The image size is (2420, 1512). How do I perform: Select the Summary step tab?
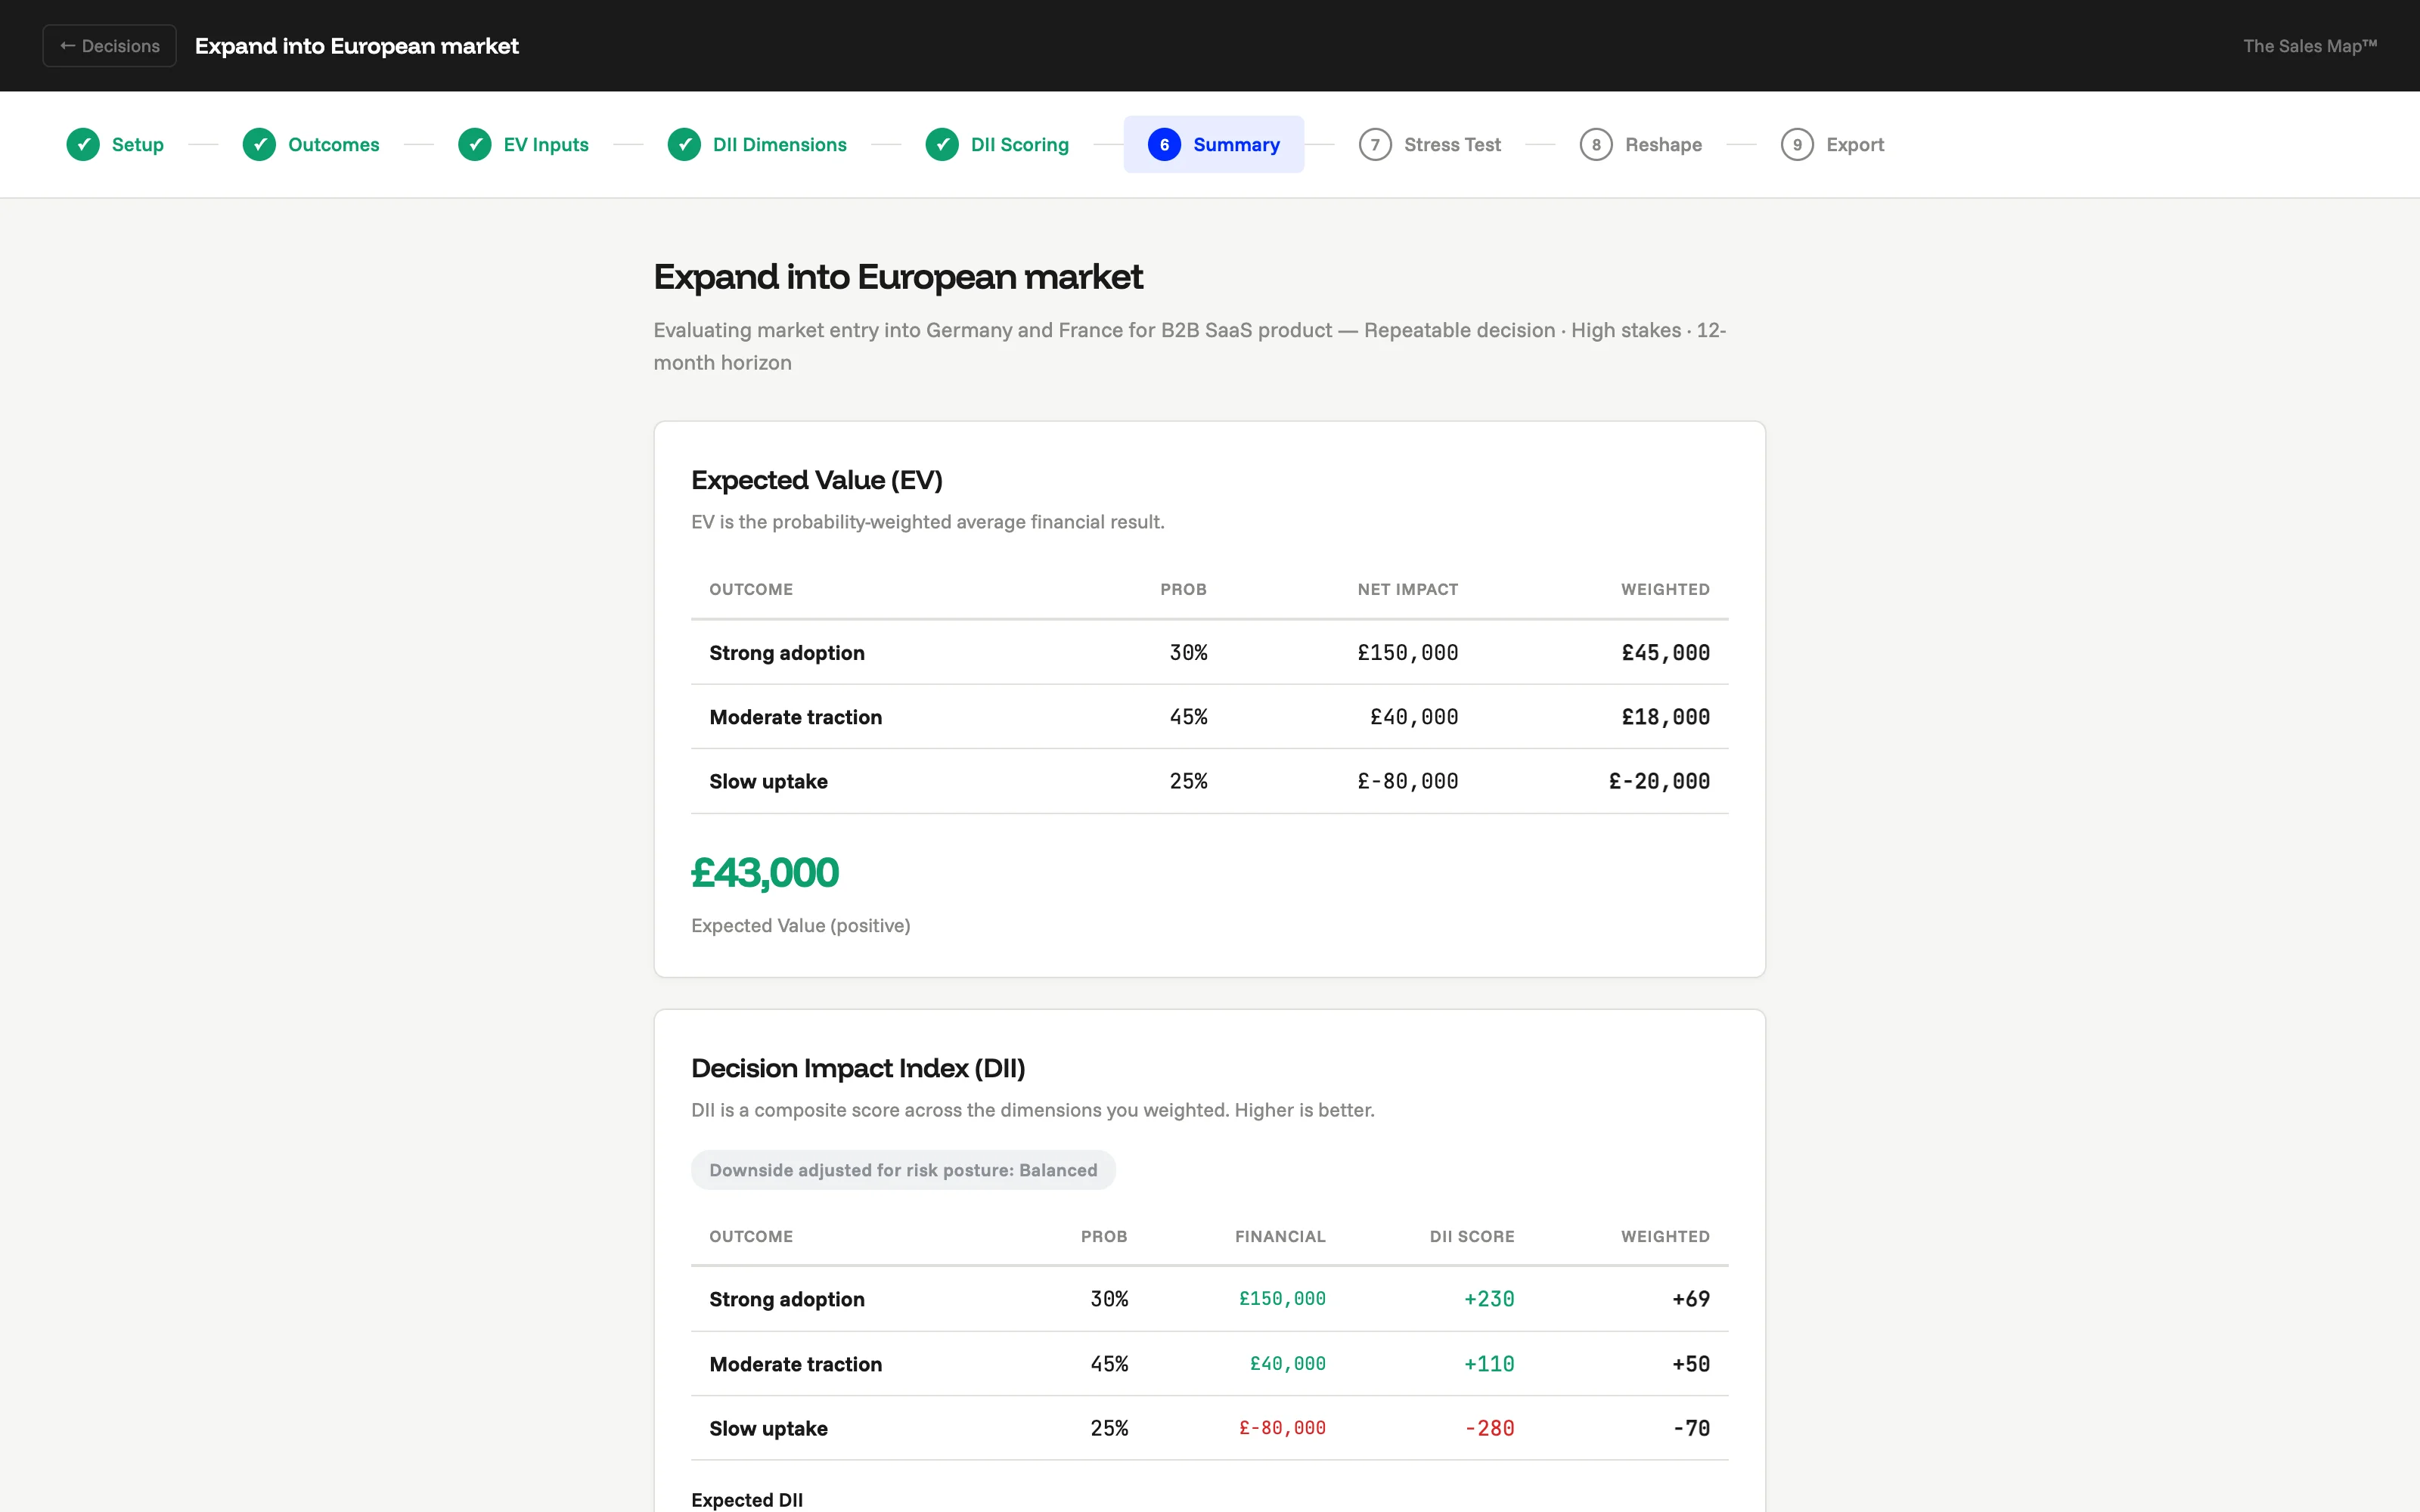pos(1236,144)
